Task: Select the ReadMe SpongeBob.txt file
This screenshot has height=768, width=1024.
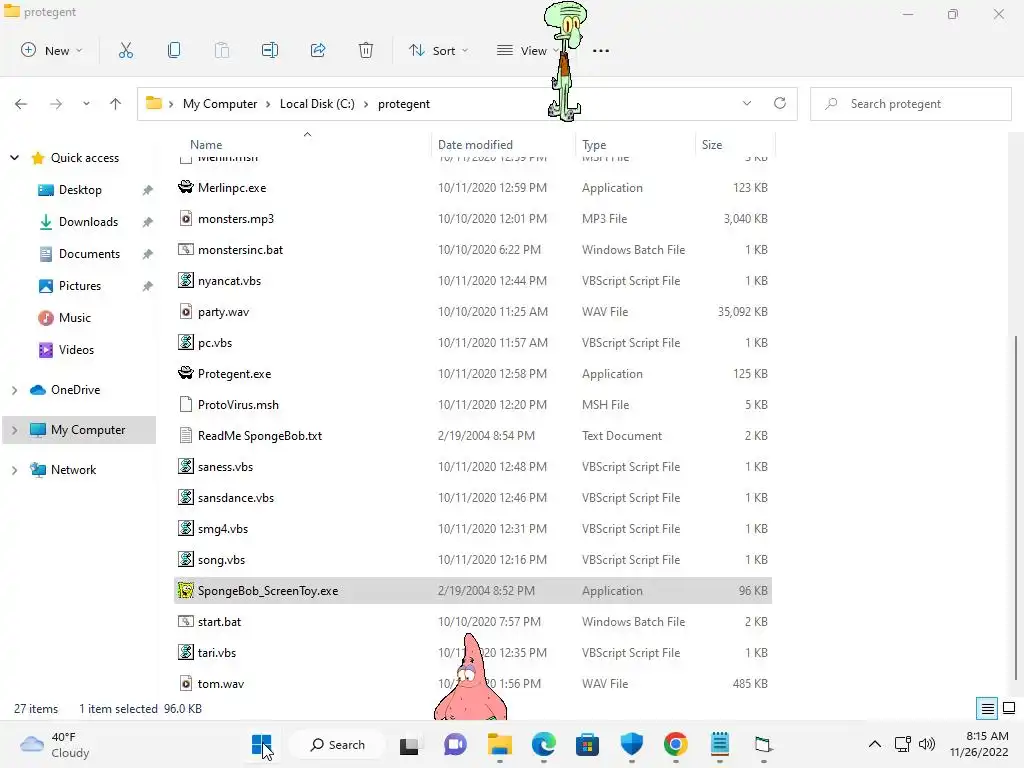Action: pyautogui.click(x=473, y=436)
